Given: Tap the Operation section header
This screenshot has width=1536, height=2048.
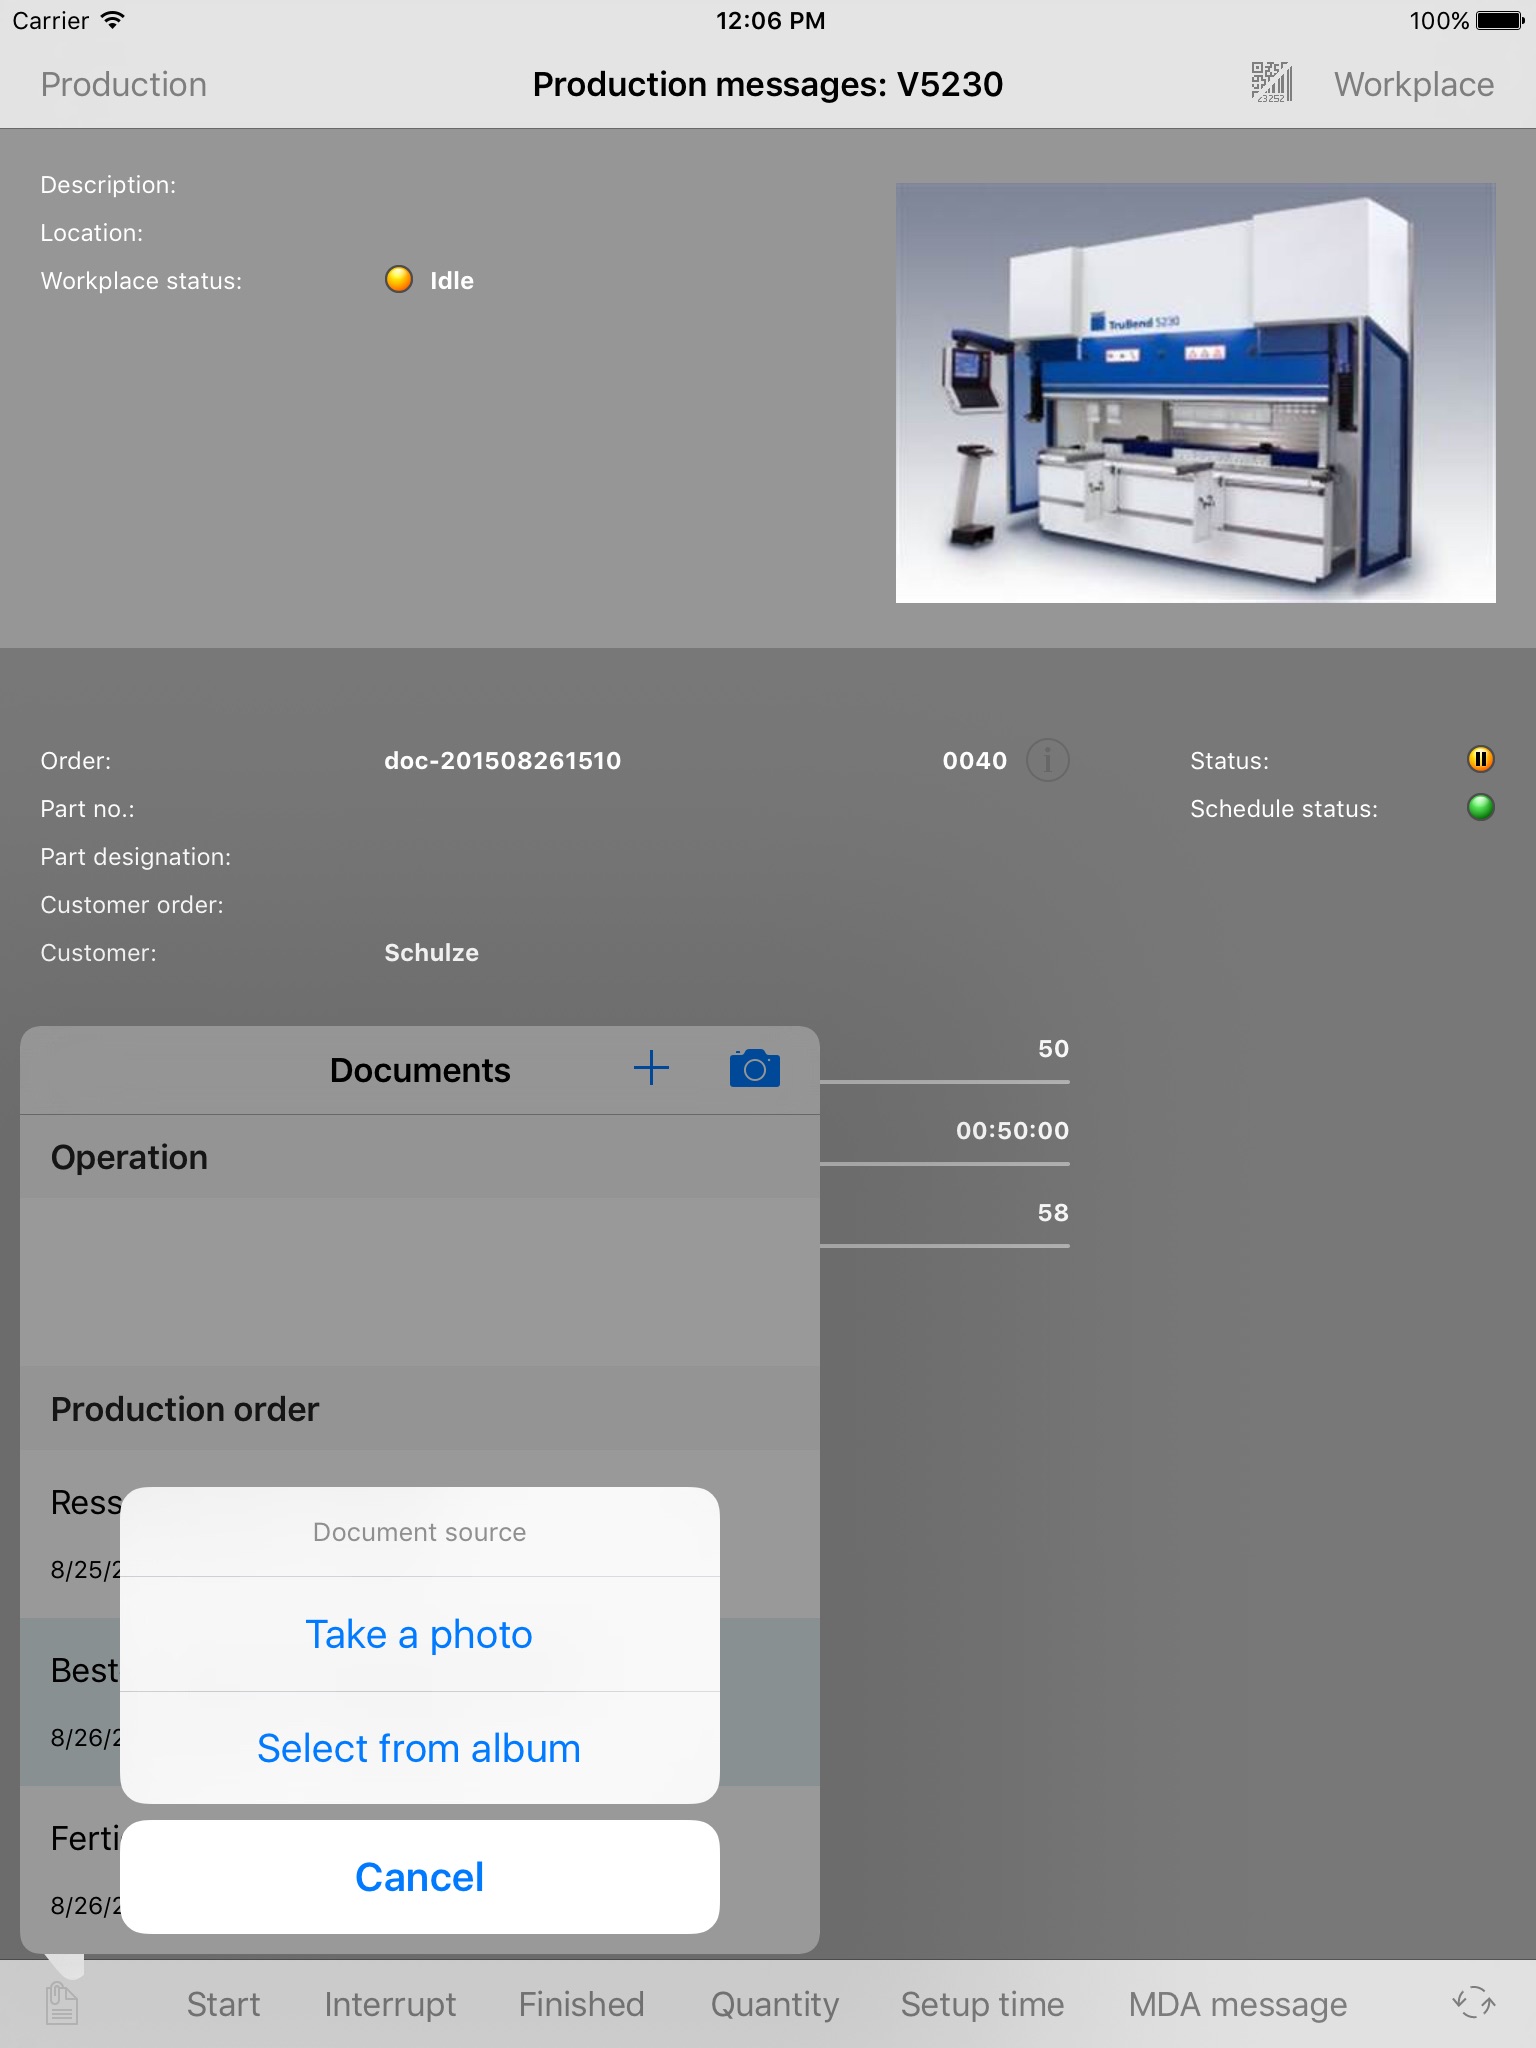Looking at the screenshot, I should click(420, 1157).
